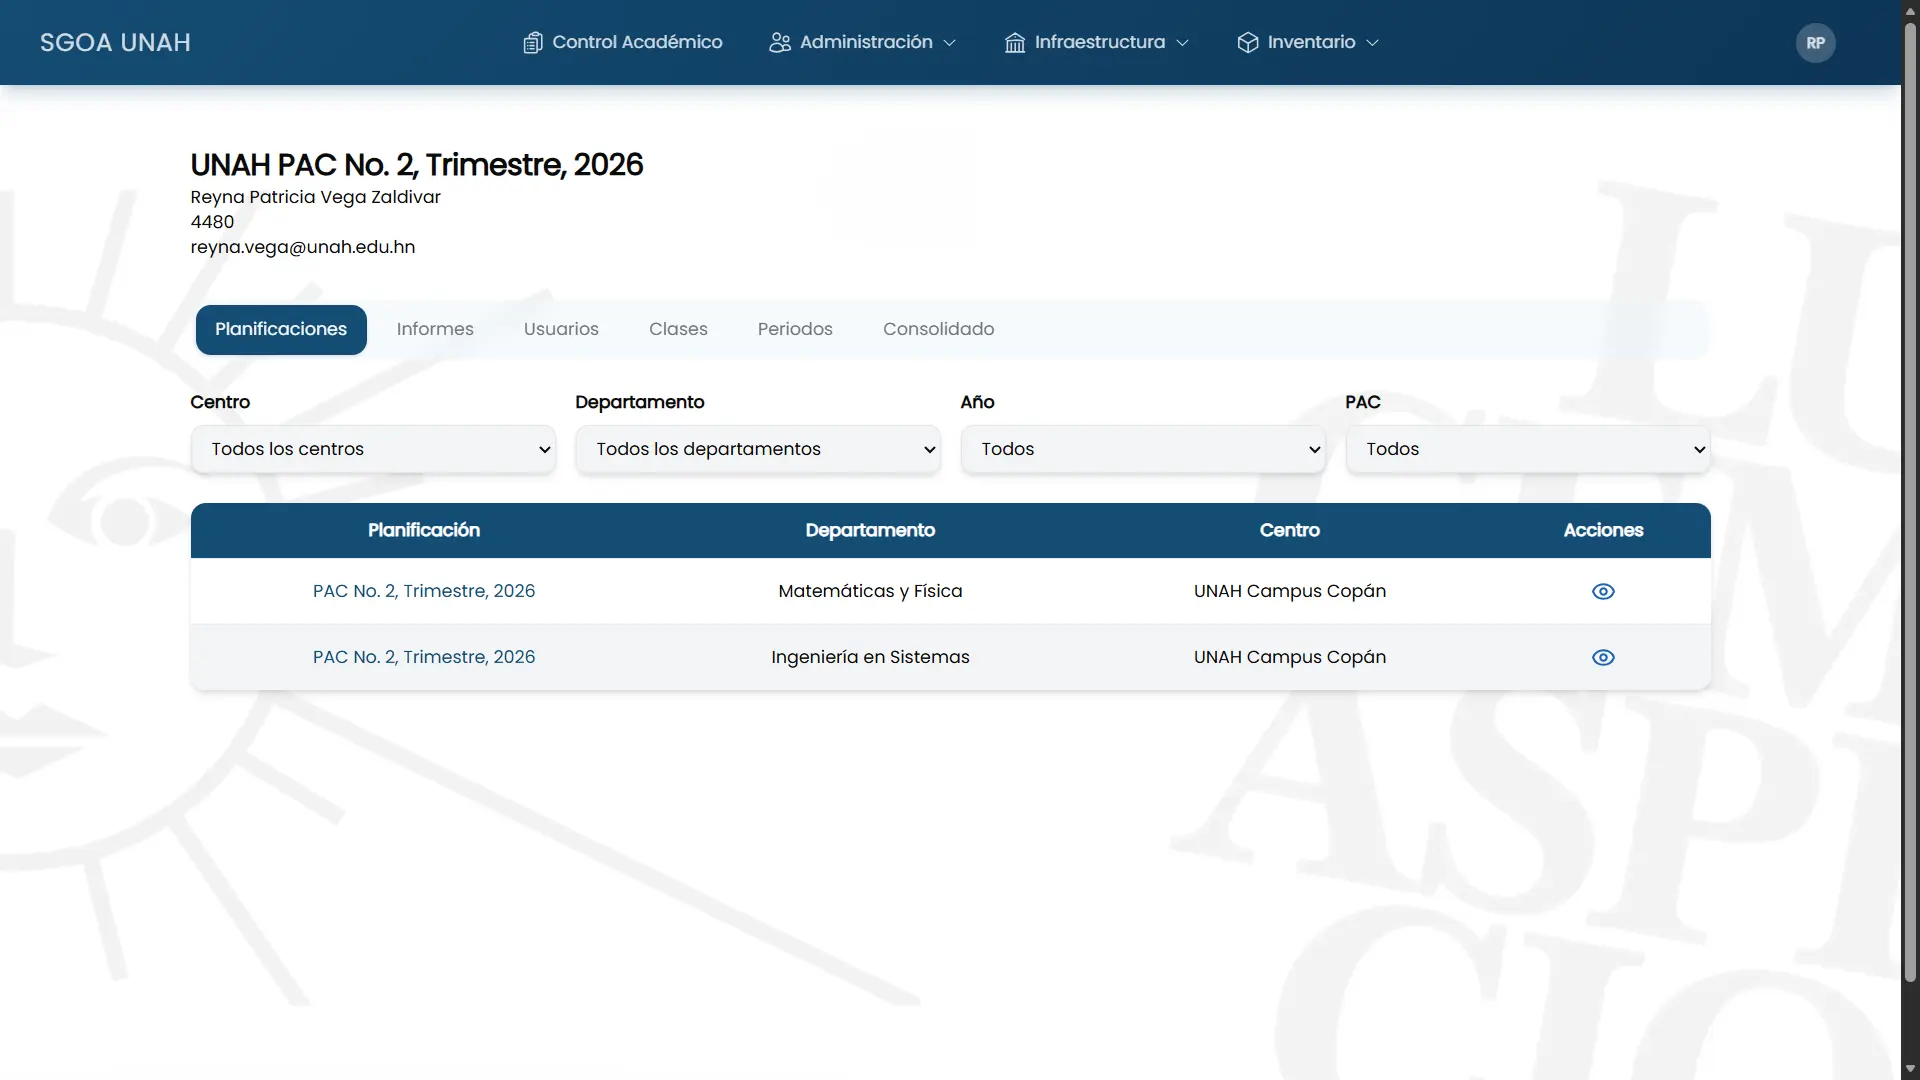The height and width of the screenshot is (1080, 1920).
Task: Click the Ingeniería en Sistemas department cell
Action: (870, 657)
